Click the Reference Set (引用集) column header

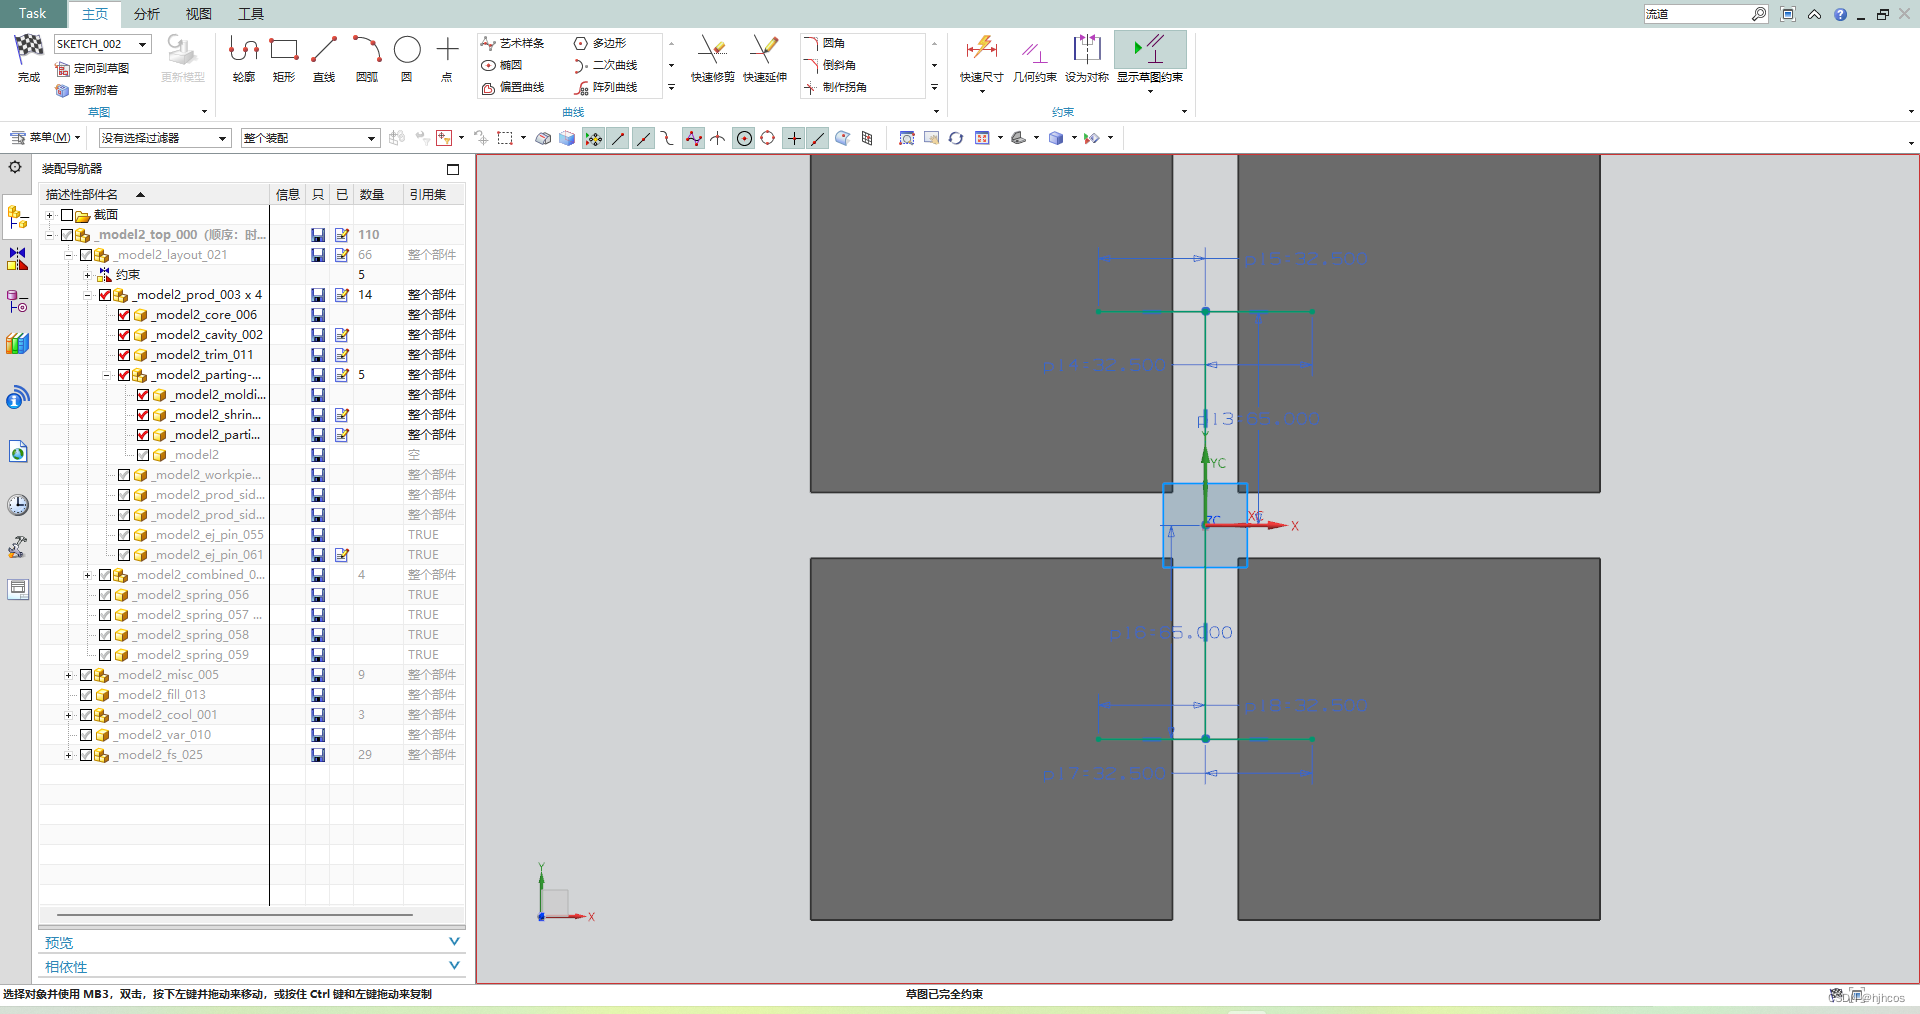coord(434,194)
